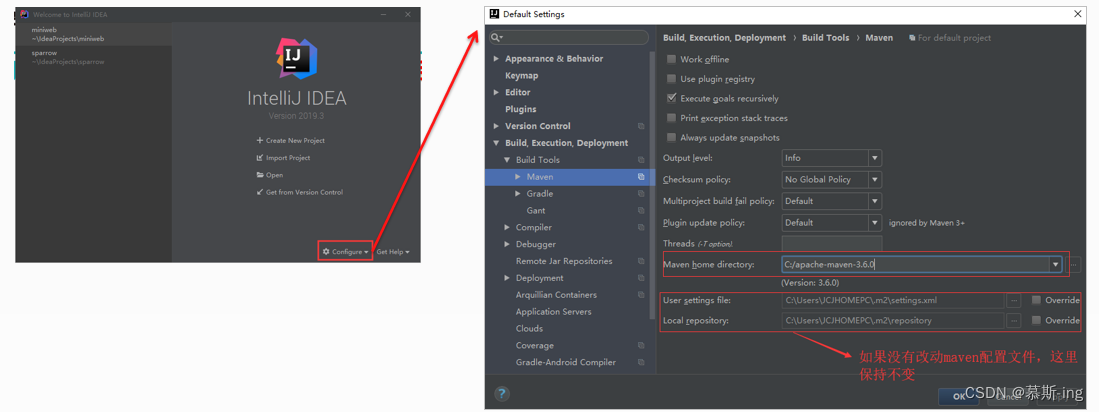Expand the Debugger tree node

click(x=507, y=245)
